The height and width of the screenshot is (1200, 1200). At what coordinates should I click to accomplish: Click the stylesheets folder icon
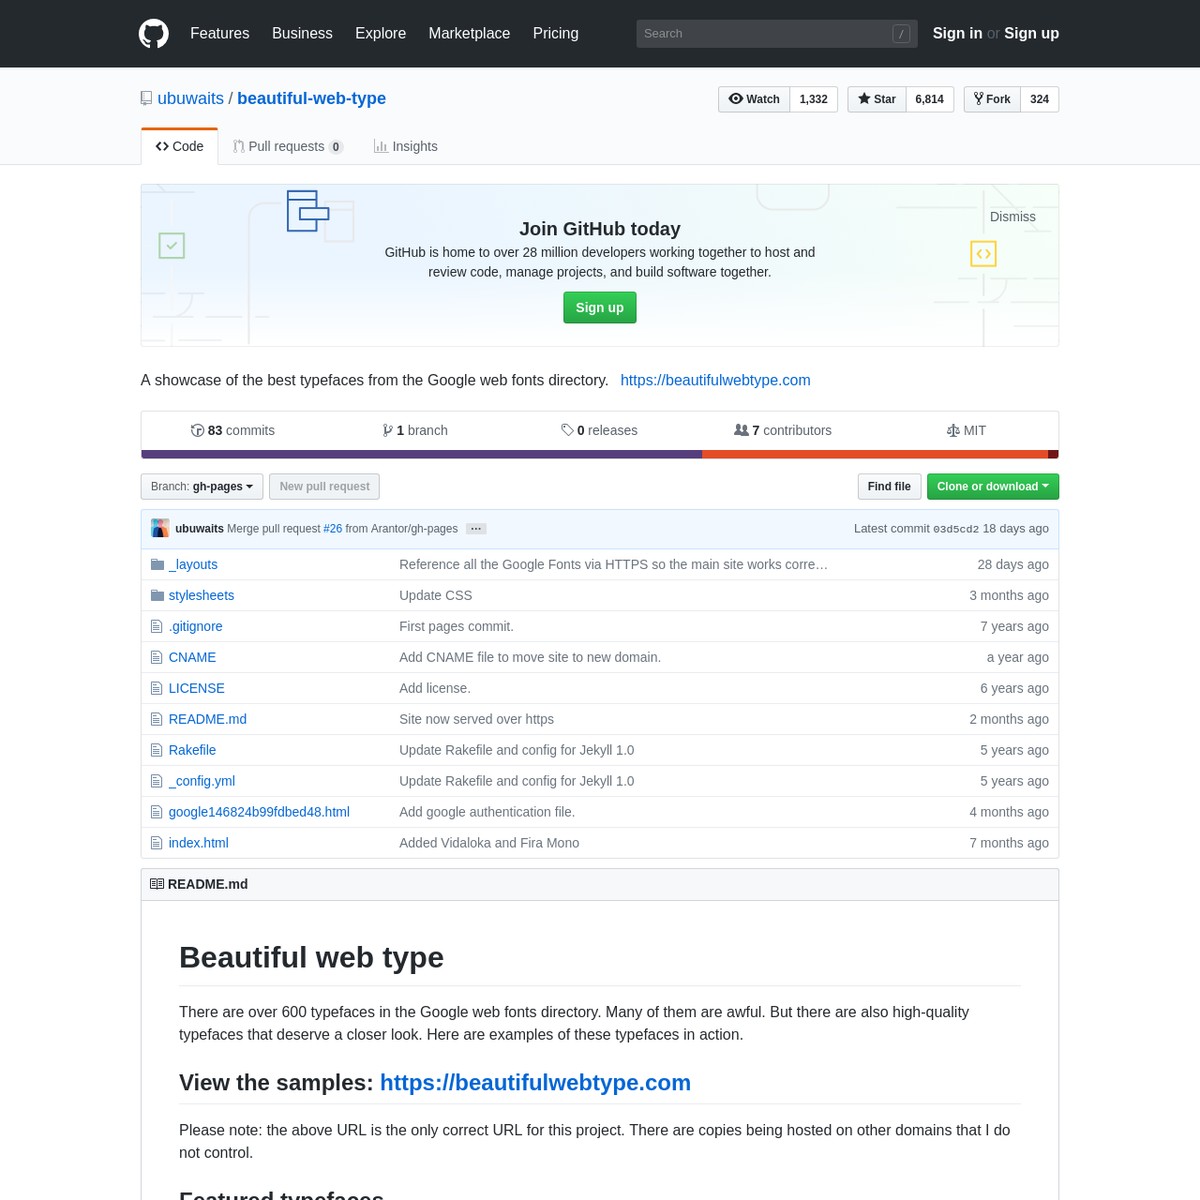click(x=157, y=596)
